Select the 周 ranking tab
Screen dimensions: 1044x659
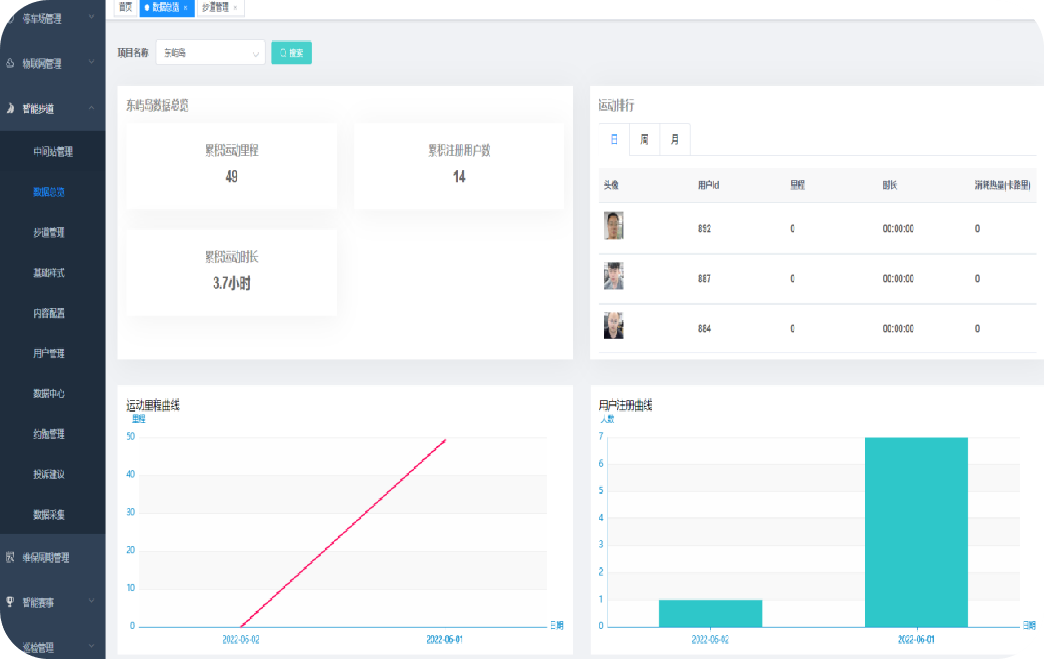tap(644, 139)
